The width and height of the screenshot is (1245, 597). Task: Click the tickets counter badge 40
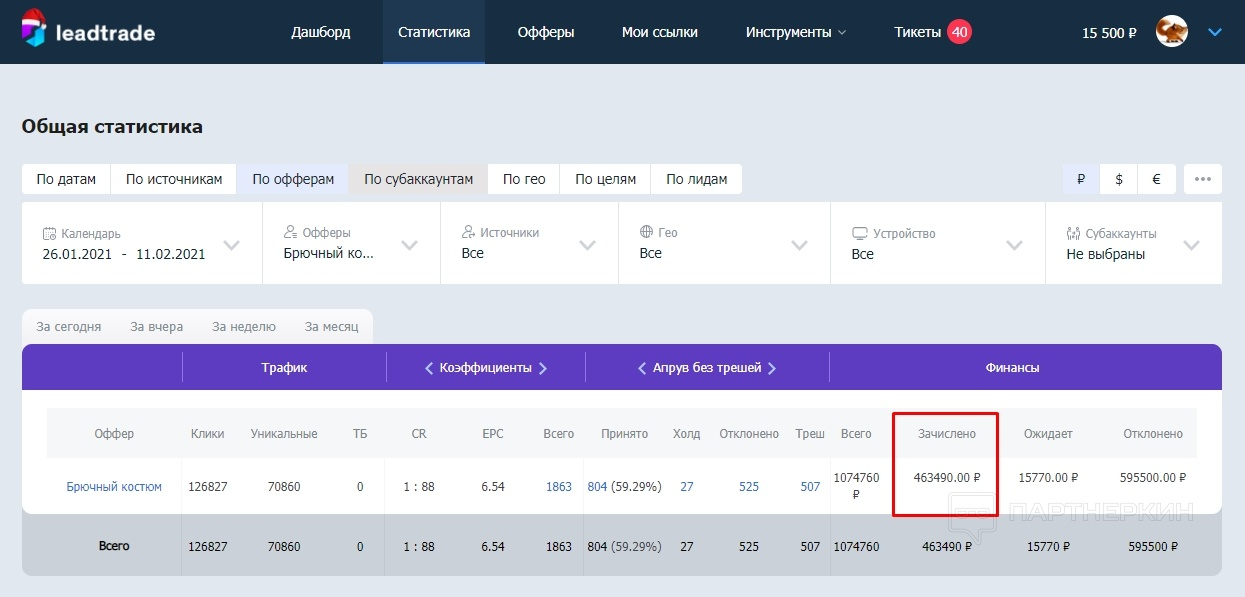pos(959,32)
